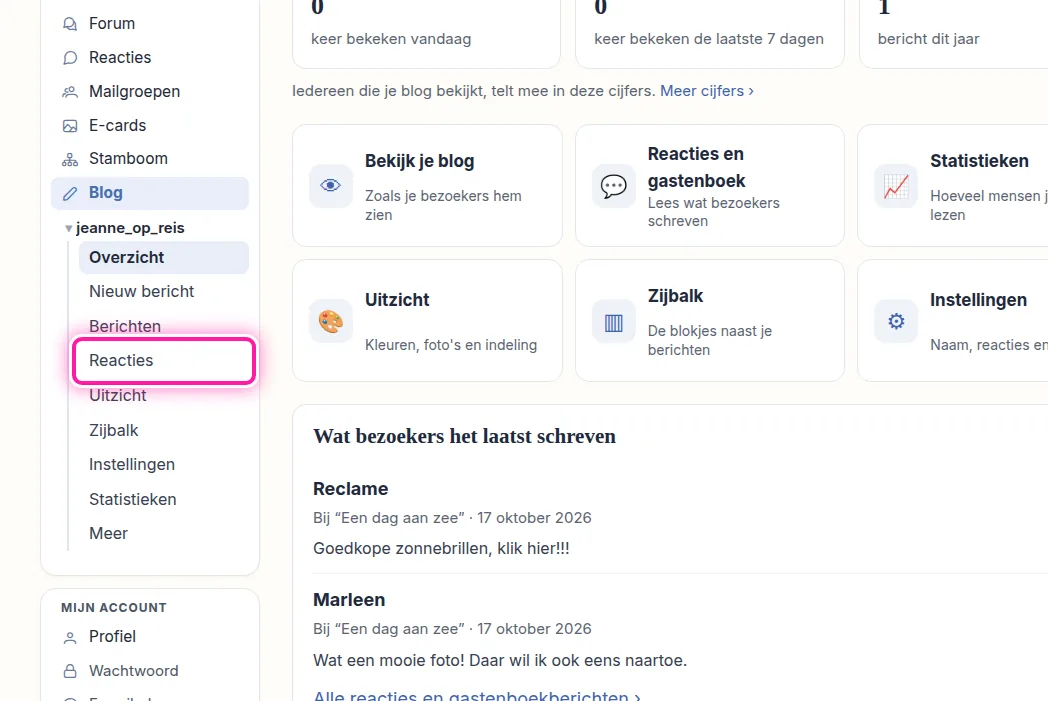Open Statistieken in the blog submenu
The height and width of the screenshot is (701, 1048).
pyautogui.click(x=133, y=499)
